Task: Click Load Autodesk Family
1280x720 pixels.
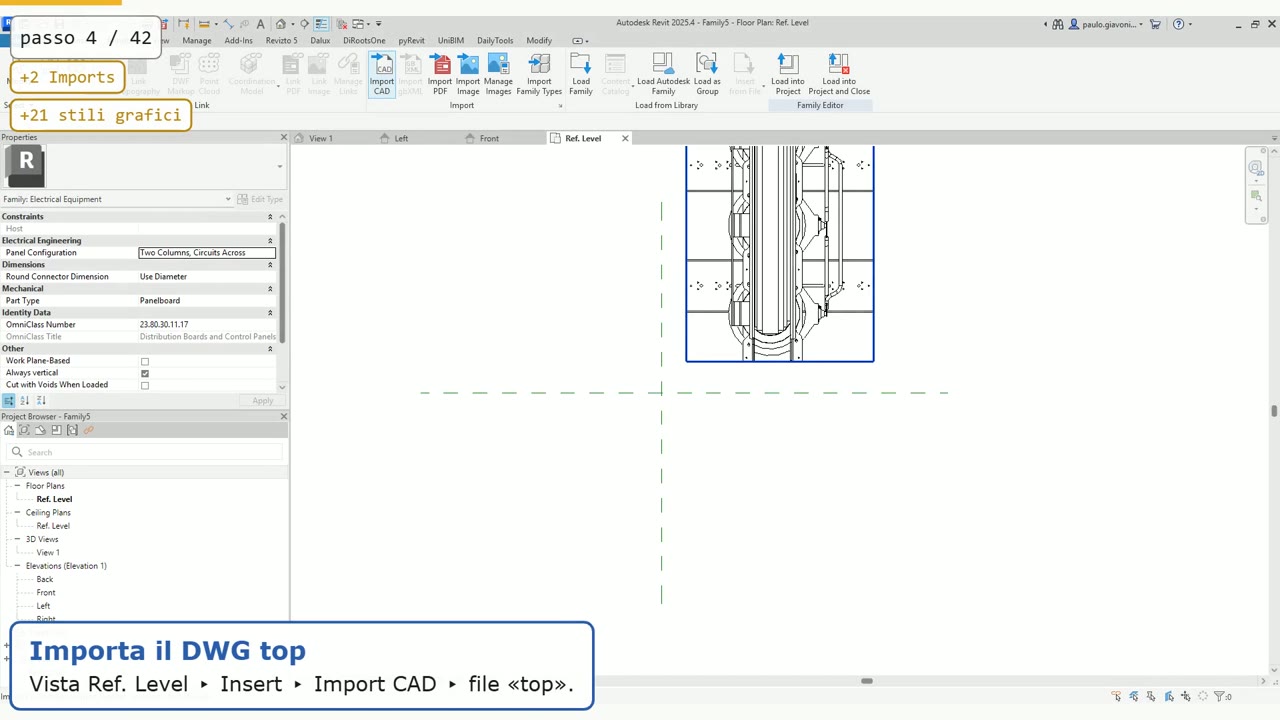Action: (663, 75)
